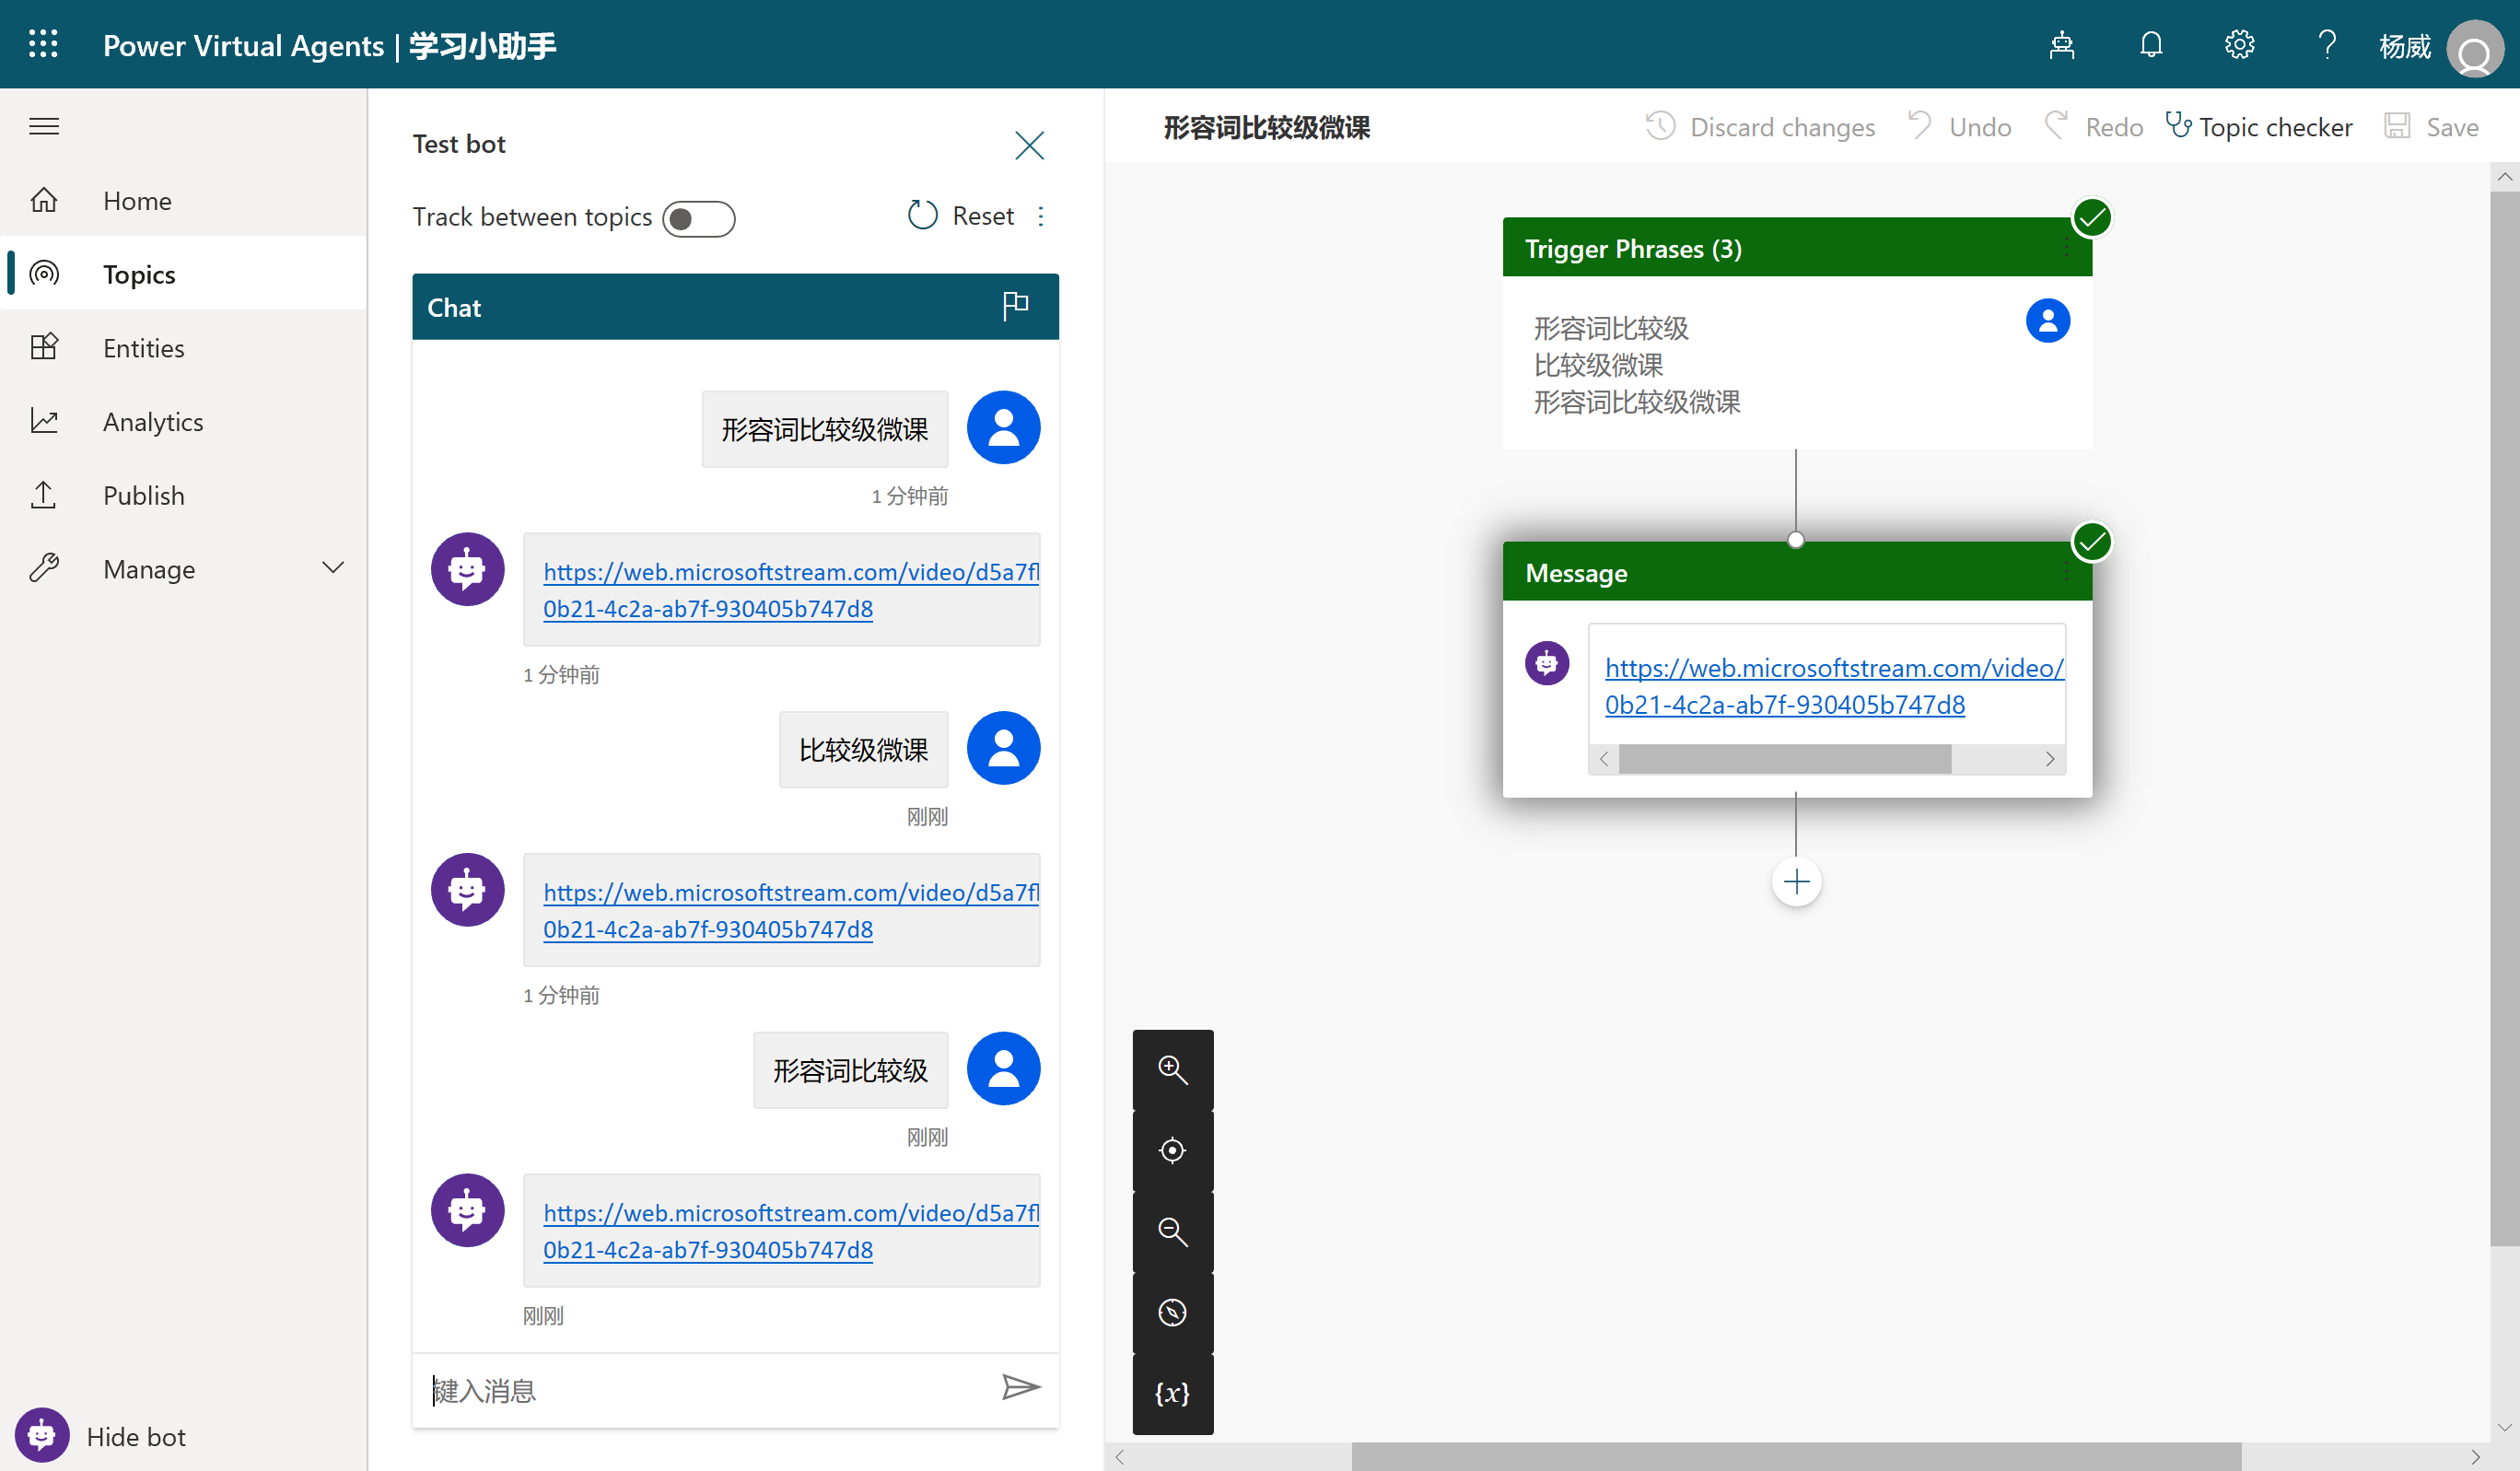2520x1471 pixels.
Task: Click the zoom out canvas icon
Action: 1172,1232
